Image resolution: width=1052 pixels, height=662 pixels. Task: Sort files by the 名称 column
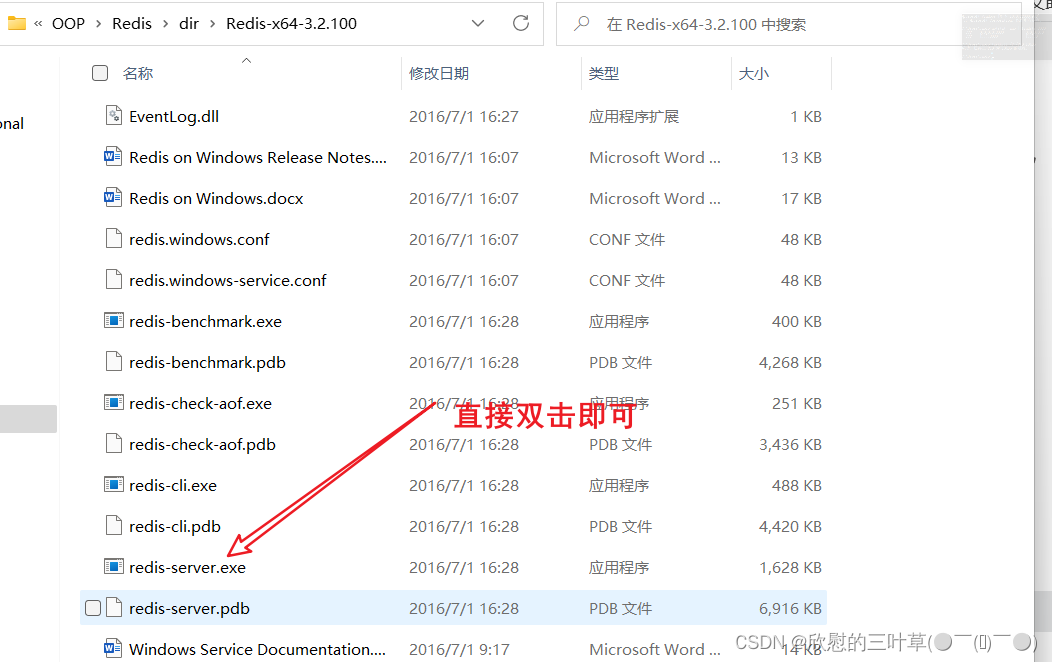[138, 73]
